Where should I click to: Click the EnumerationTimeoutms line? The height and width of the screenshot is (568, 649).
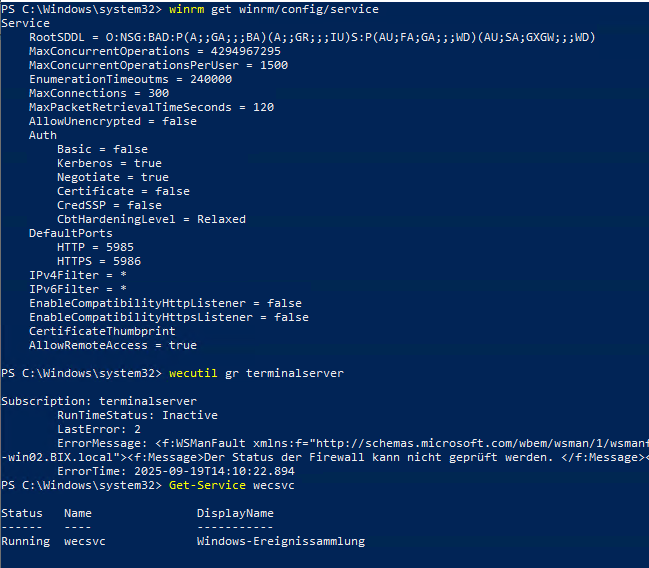(130, 79)
